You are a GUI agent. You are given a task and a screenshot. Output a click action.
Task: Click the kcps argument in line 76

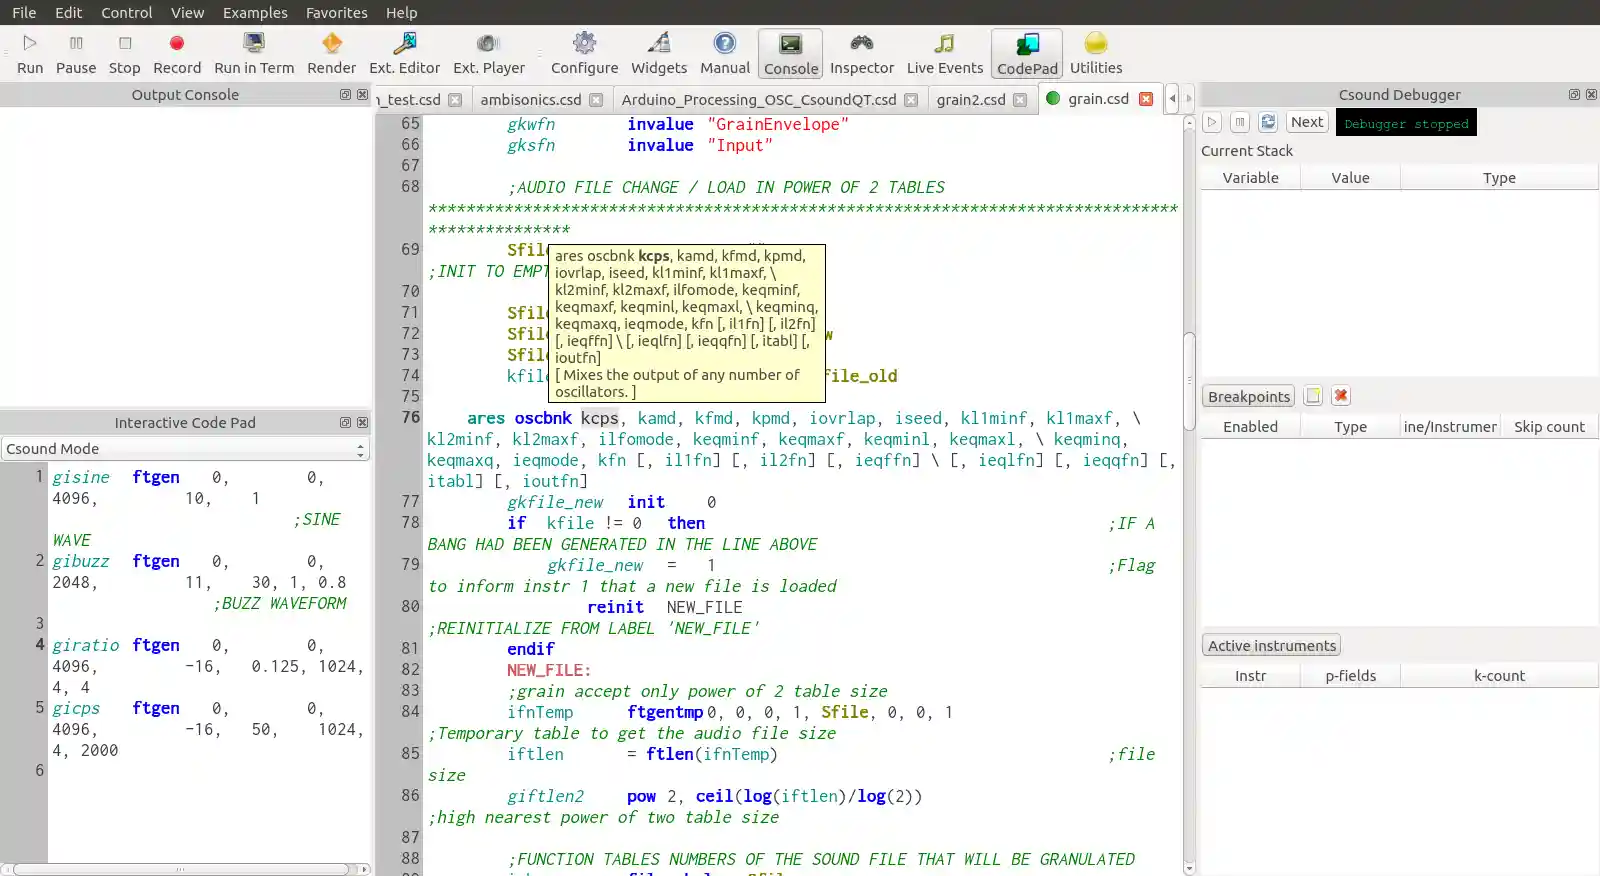point(600,418)
